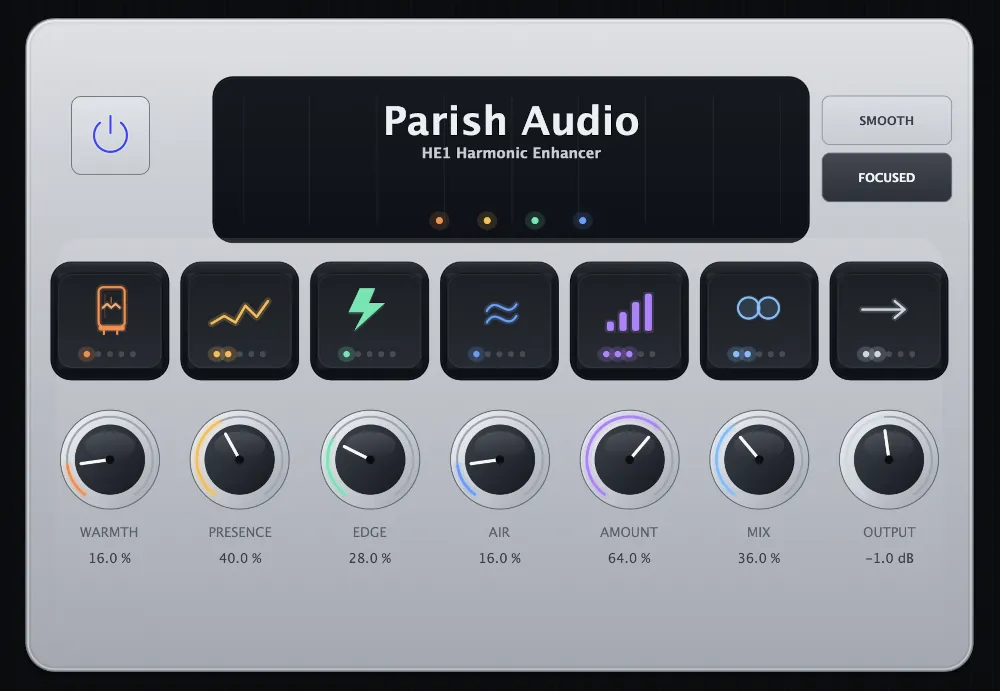Click the orange indicator dot in display
This screenshot has width=1000, height=691.
click(439, 221)
